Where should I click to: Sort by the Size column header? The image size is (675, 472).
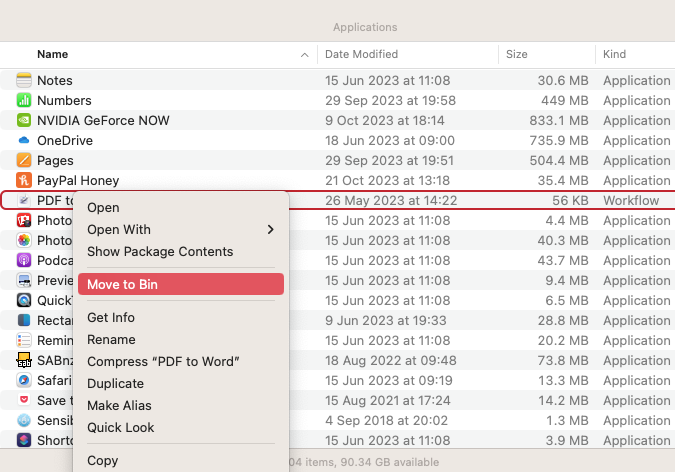coord(517,54)
